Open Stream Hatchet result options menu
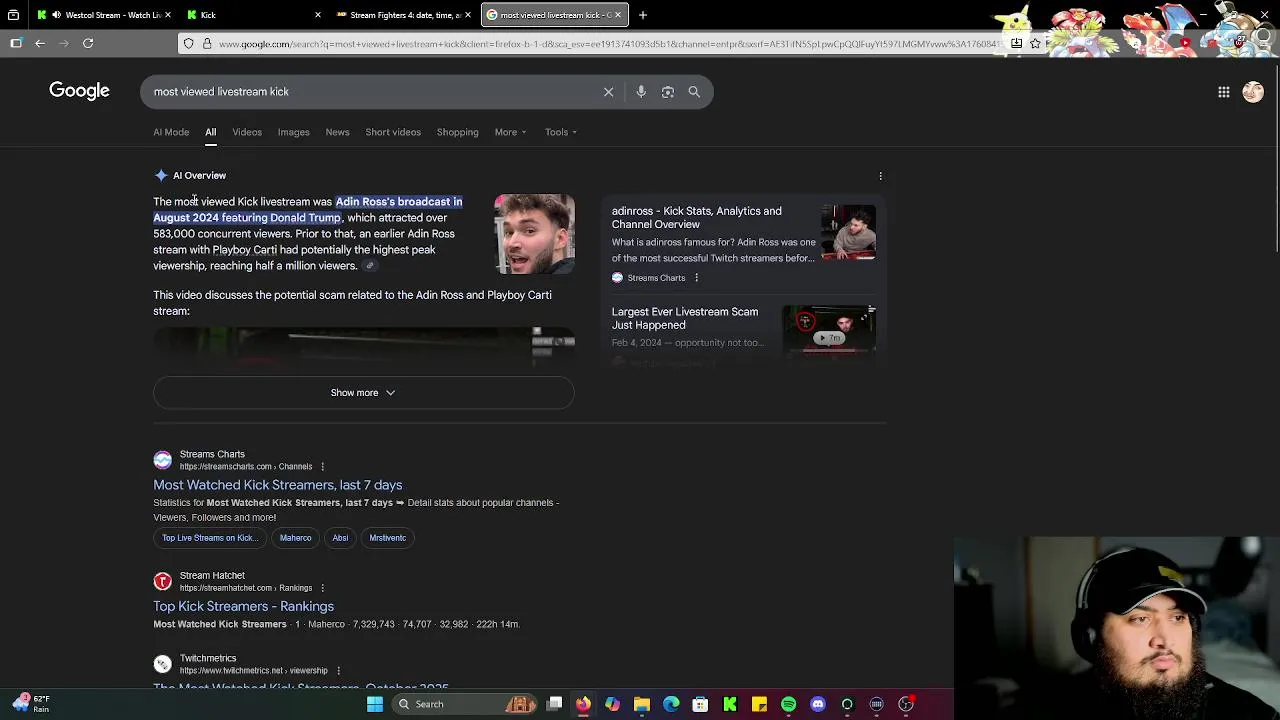This screenshot has height=720, width=1280. click(x=322, y=588)
